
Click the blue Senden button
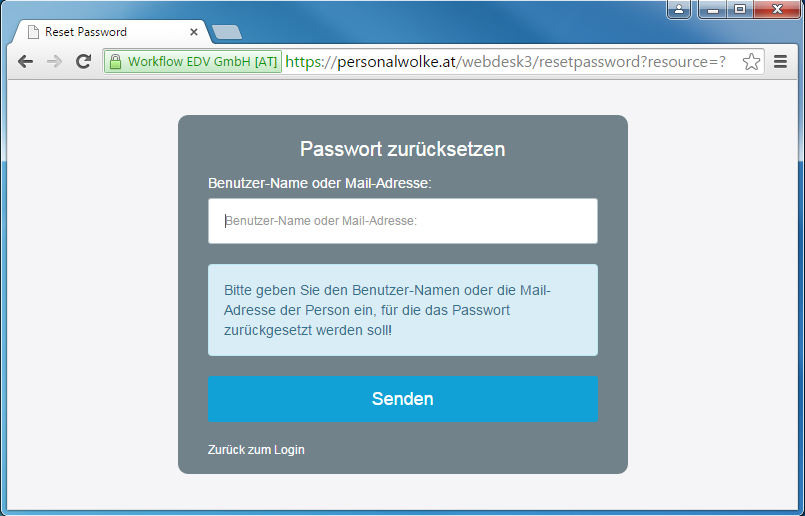[x=402, y=399]
